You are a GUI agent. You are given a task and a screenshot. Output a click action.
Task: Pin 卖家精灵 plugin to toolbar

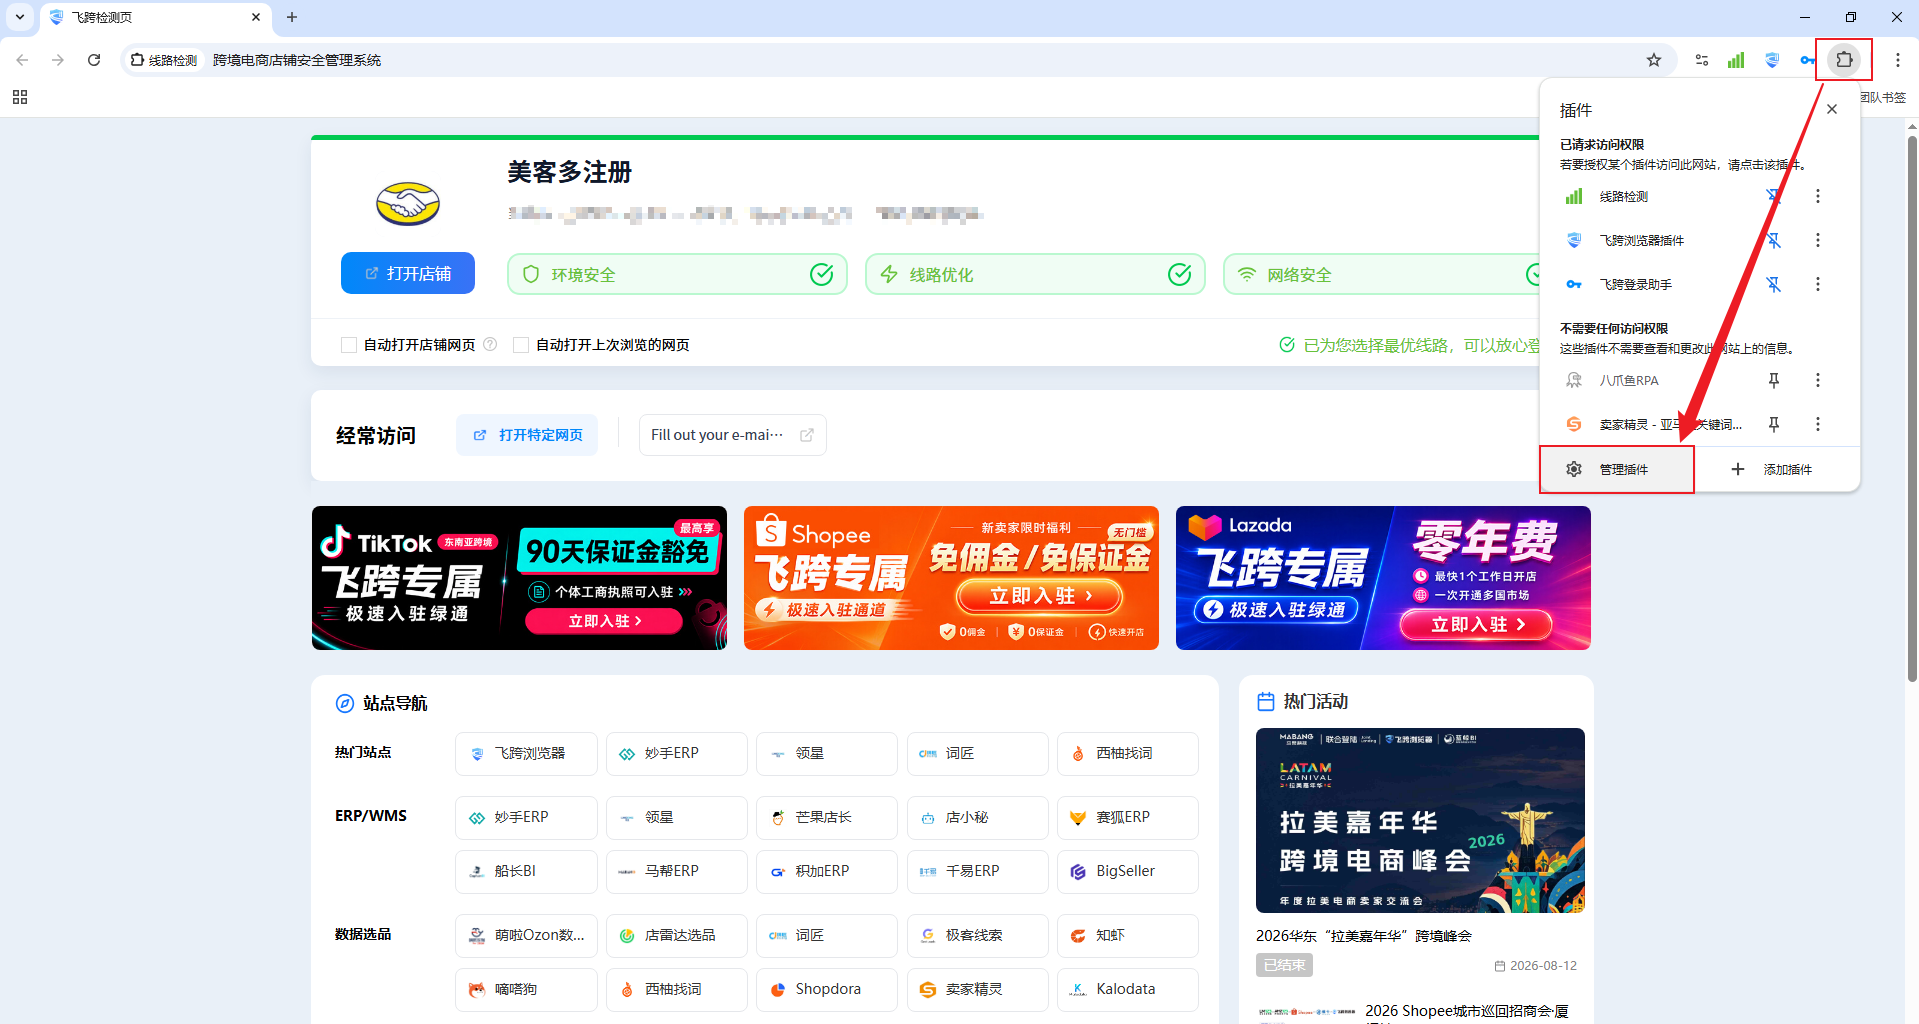[x=1773, y=425]
